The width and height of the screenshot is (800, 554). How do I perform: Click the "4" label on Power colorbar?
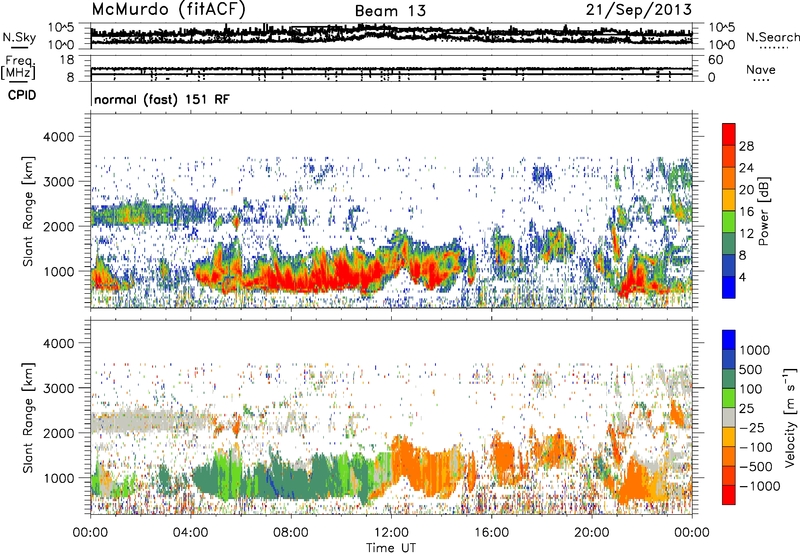click(x=742, y=278)
